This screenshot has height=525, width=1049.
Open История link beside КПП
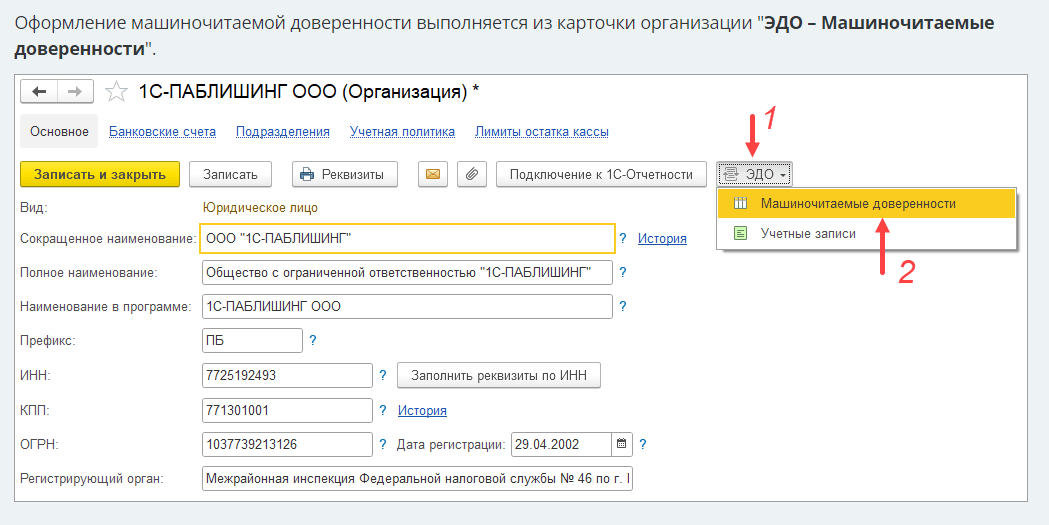pyautogui.click(x=422, y=411)
